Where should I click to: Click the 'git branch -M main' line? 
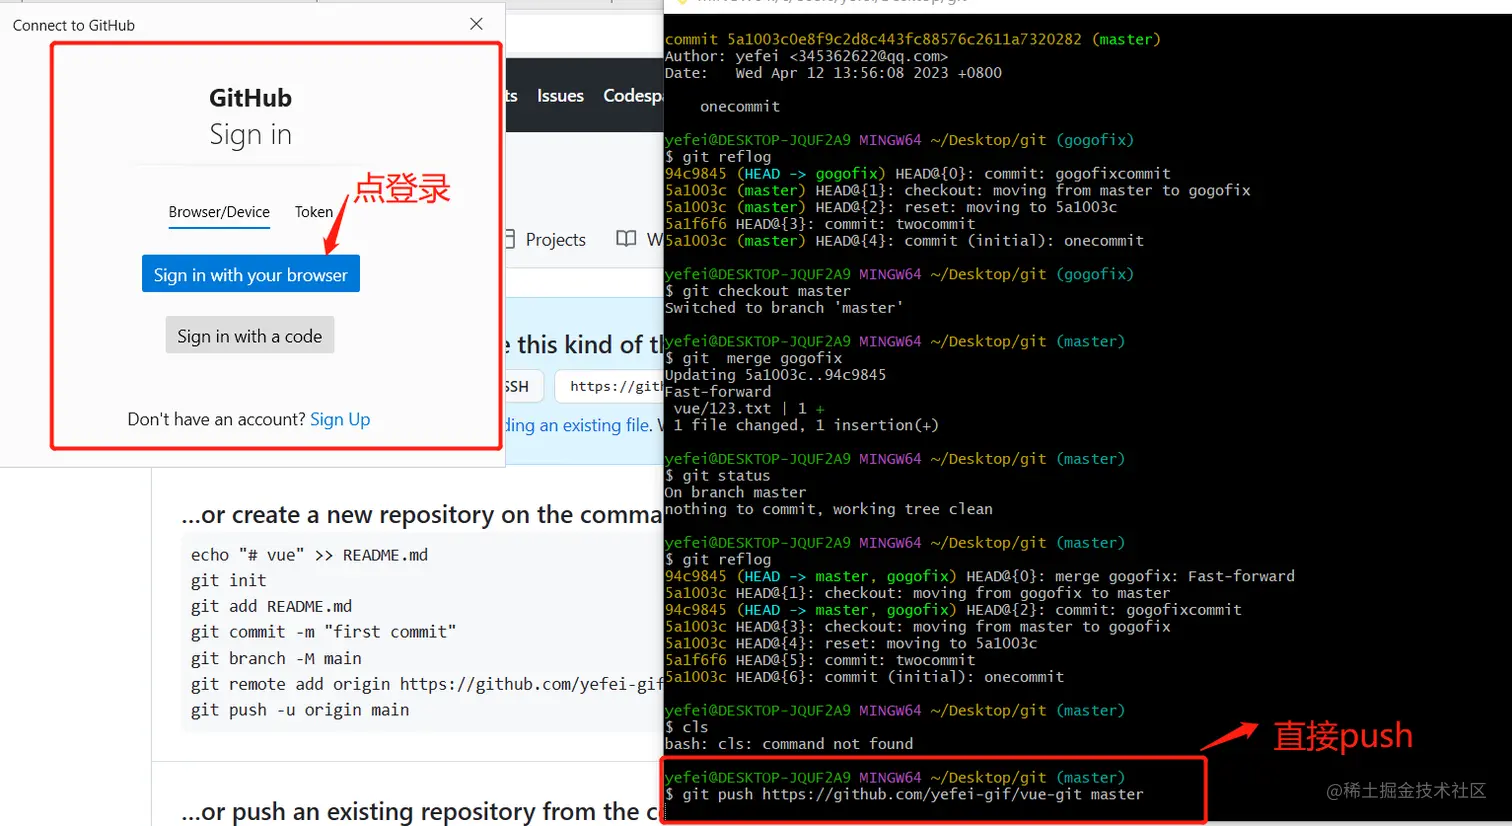pyautogui.click(x=277, y=658)
